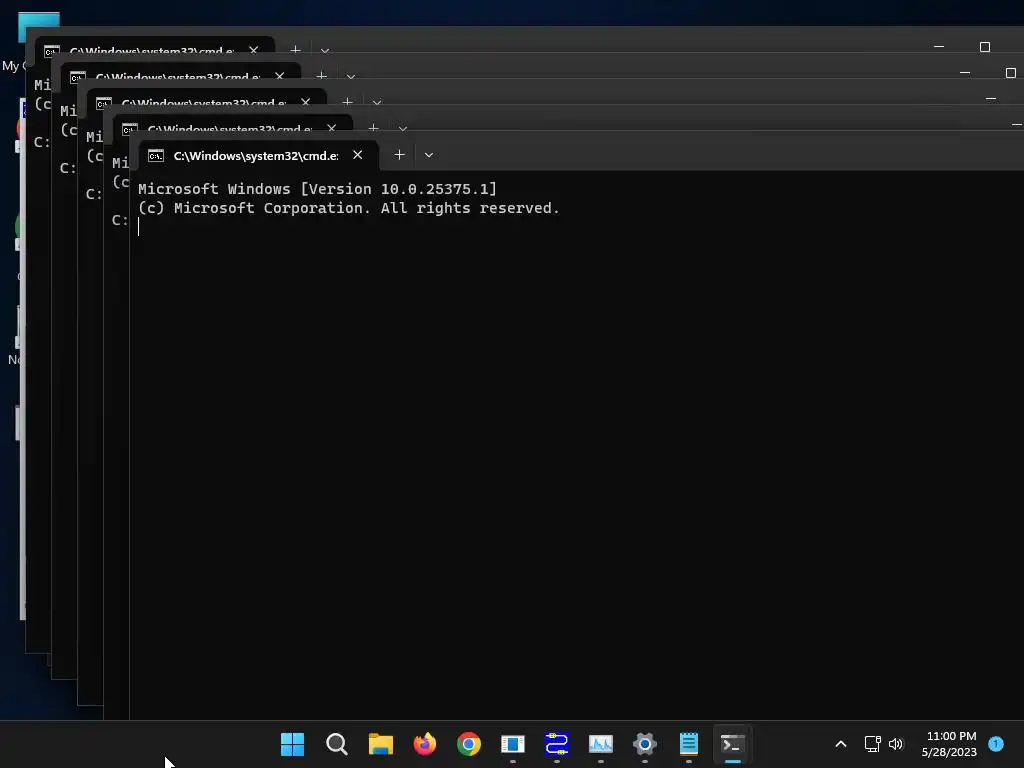
Task: Select the front terminal's cmd.exe tab title
Action: (x=256, y=155)
